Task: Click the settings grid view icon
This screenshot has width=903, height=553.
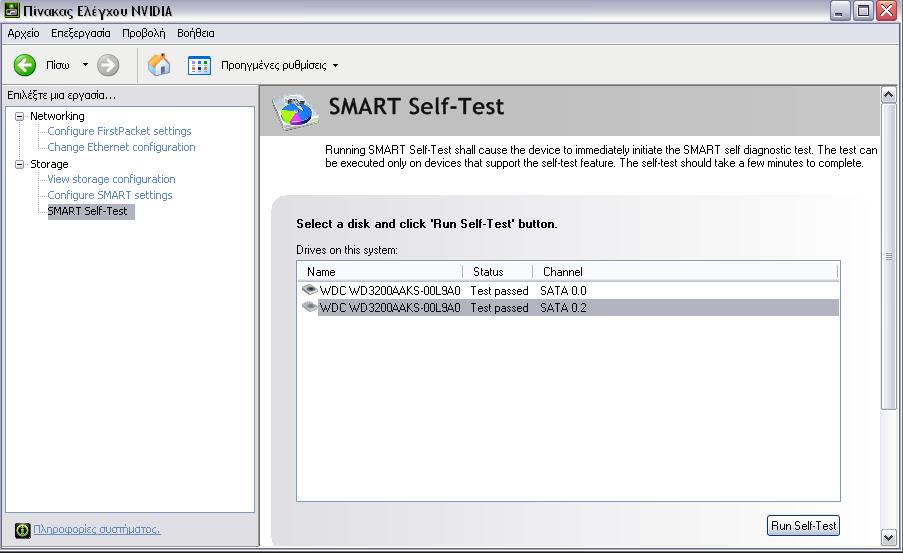Action: click(199, 65)
